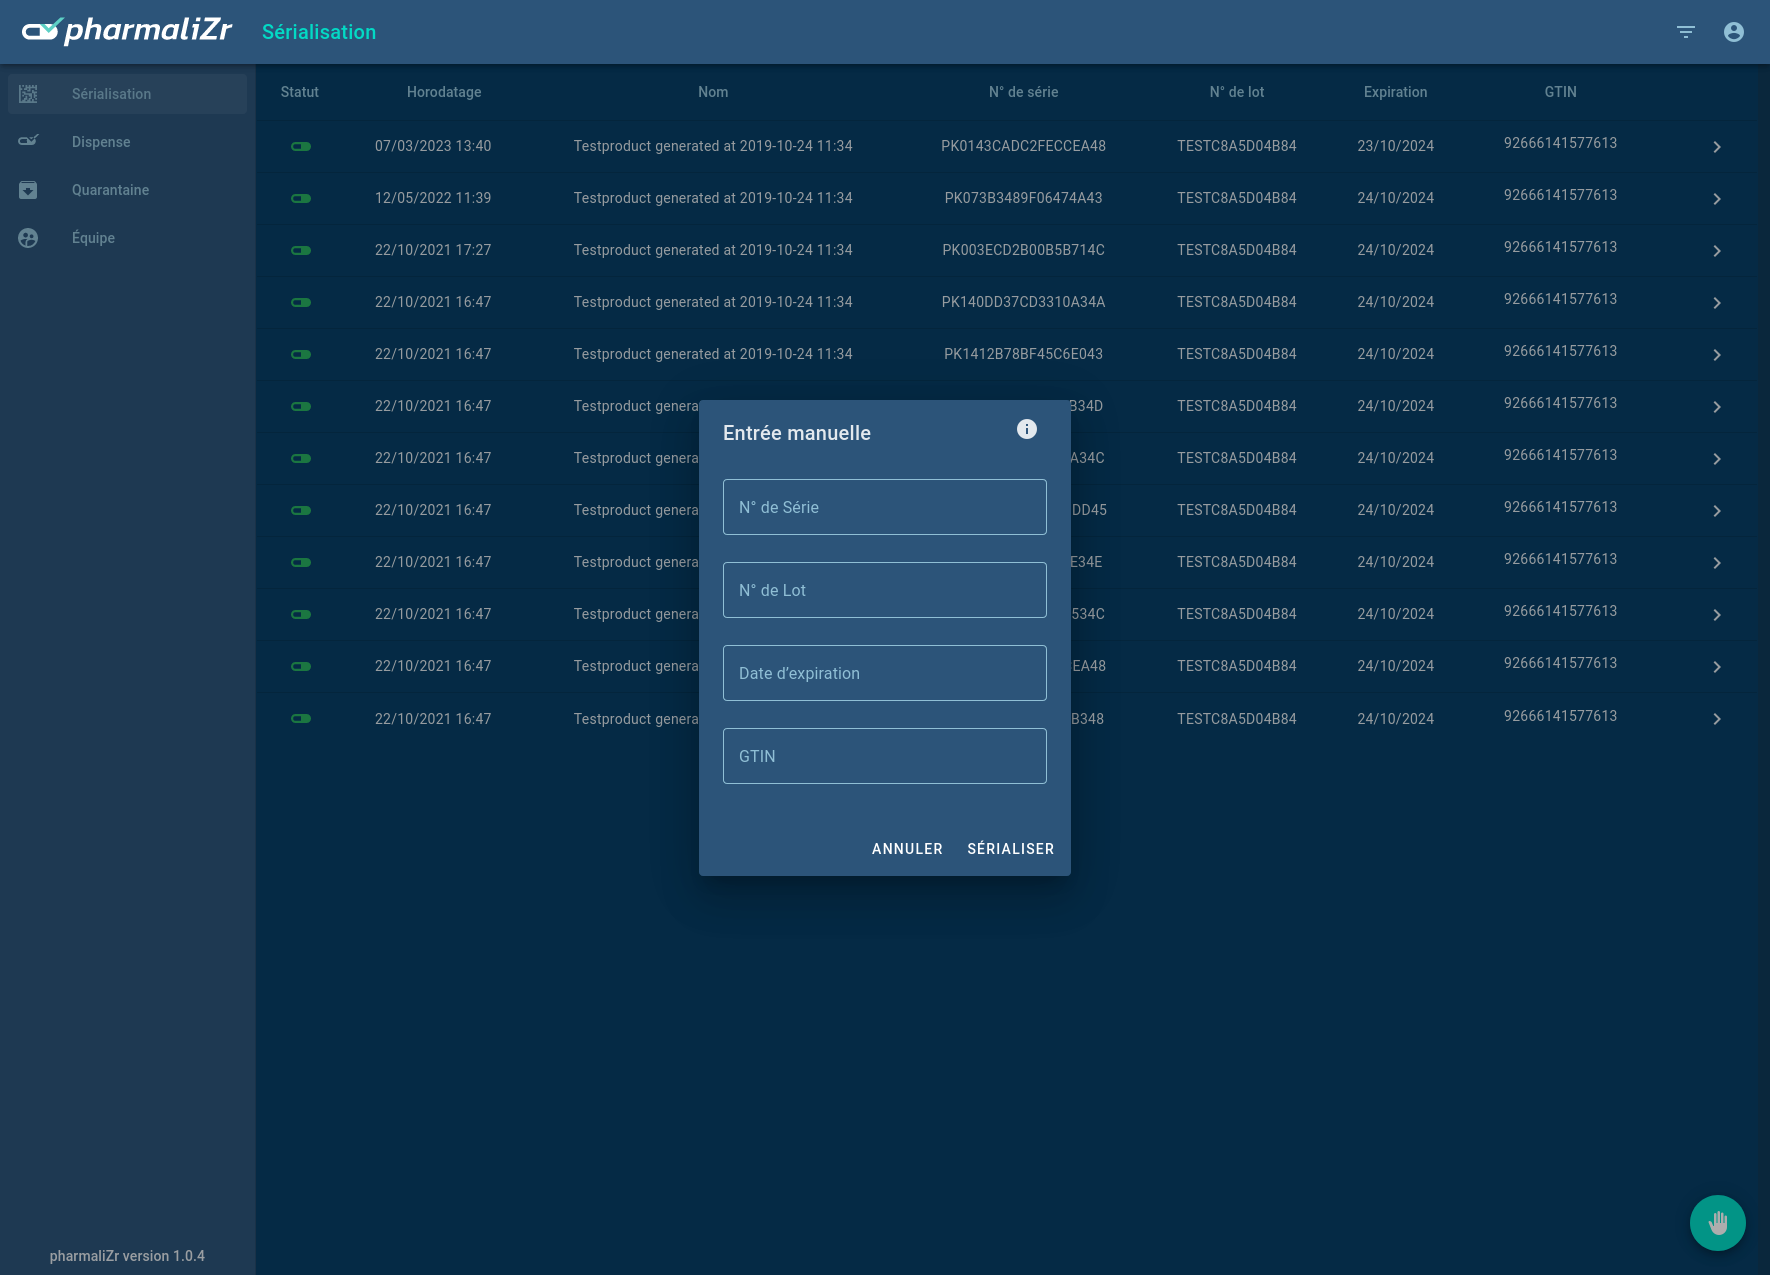Expand the PK140DD37CD3310A34A row chevron
The image size is (1770, 1275).
coord(1717,303)
